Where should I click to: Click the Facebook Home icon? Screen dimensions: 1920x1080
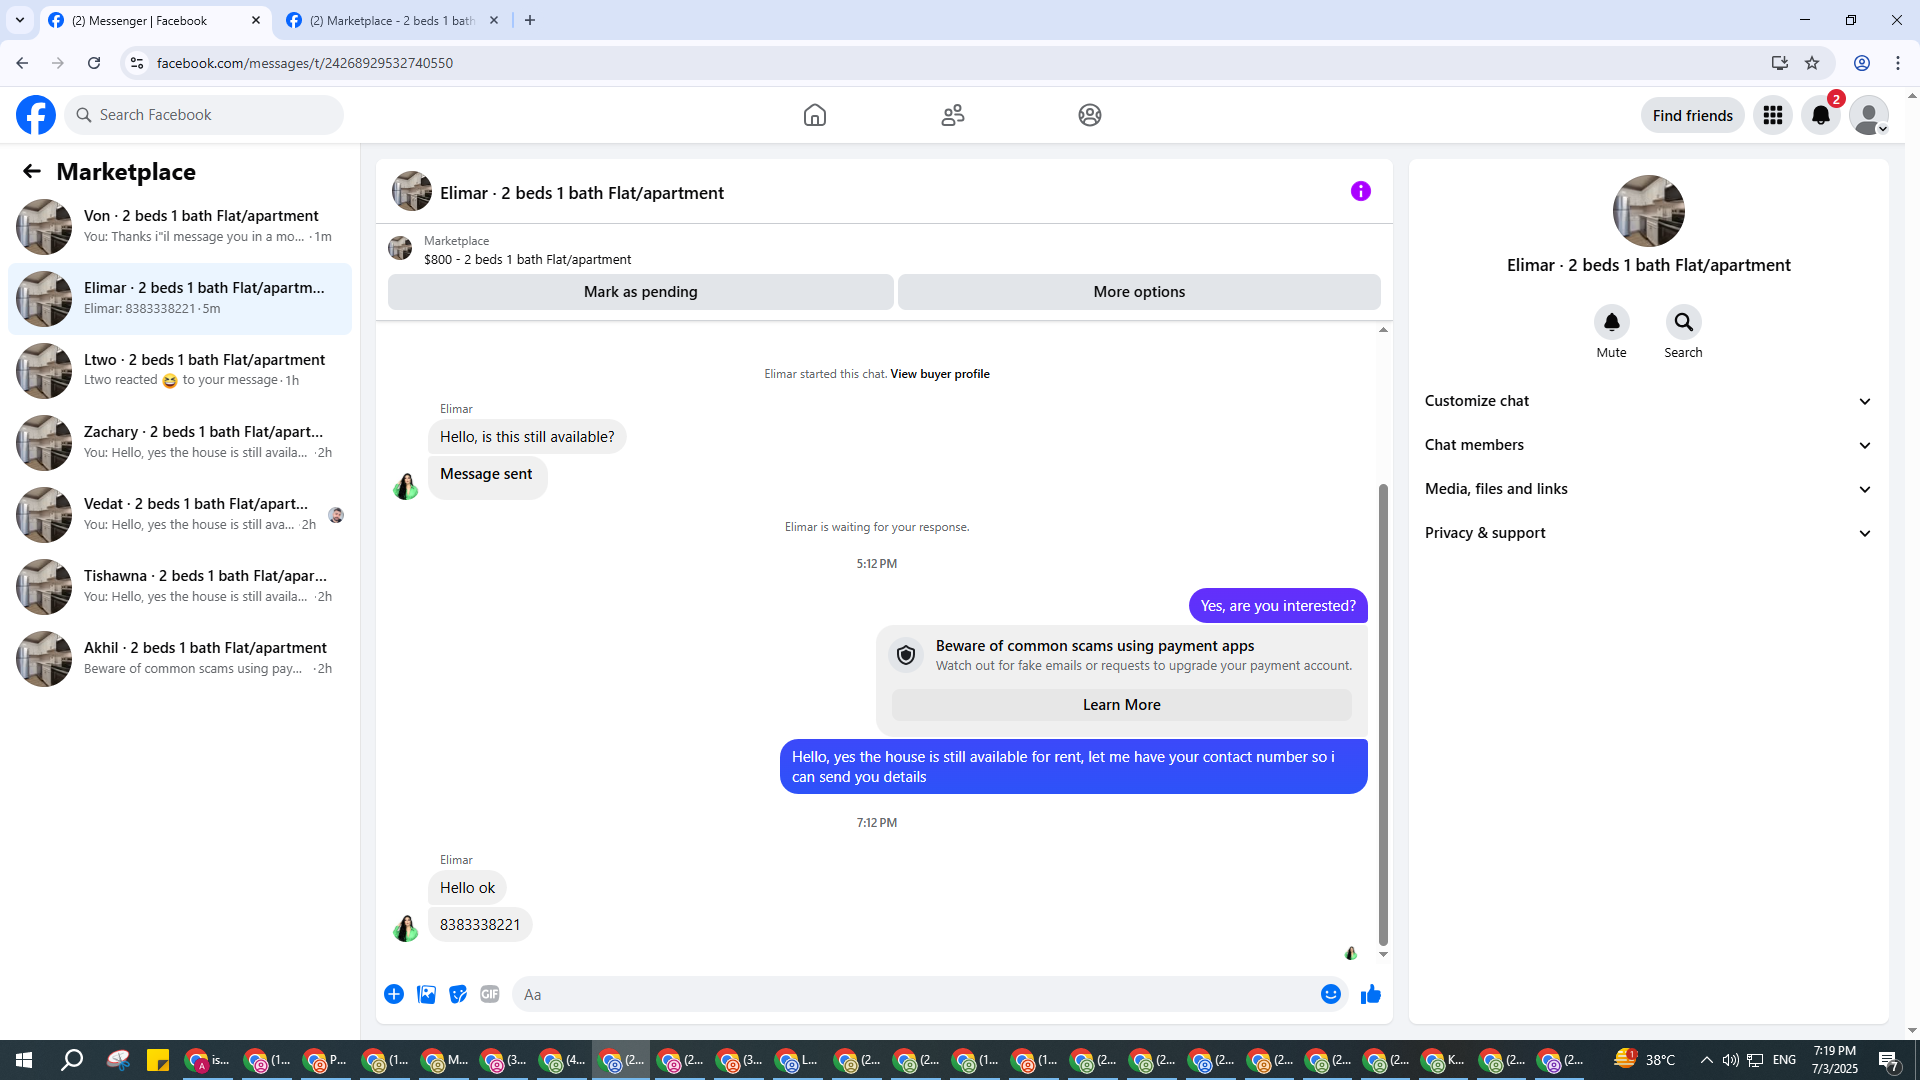click(x=814, y=115)
